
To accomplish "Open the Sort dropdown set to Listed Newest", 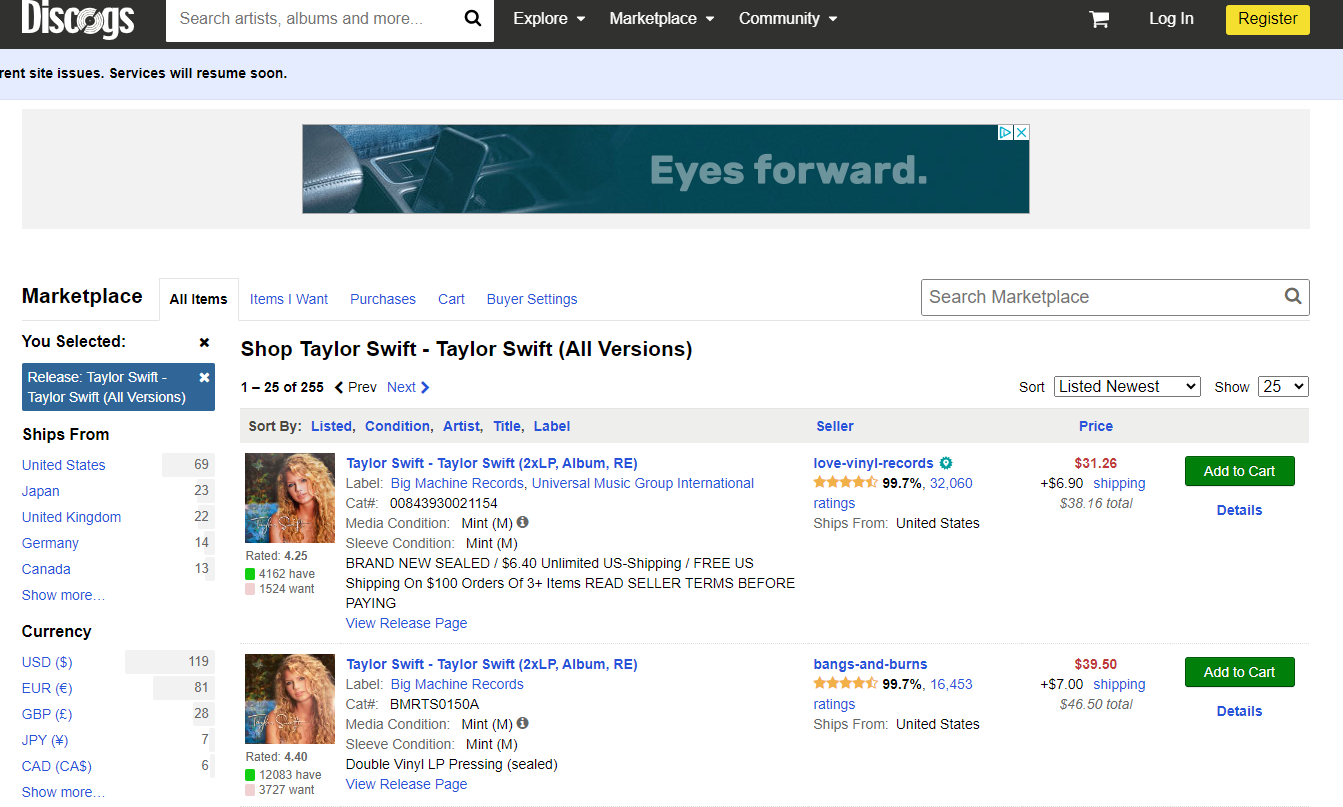I will click(x=1127, y=386).
